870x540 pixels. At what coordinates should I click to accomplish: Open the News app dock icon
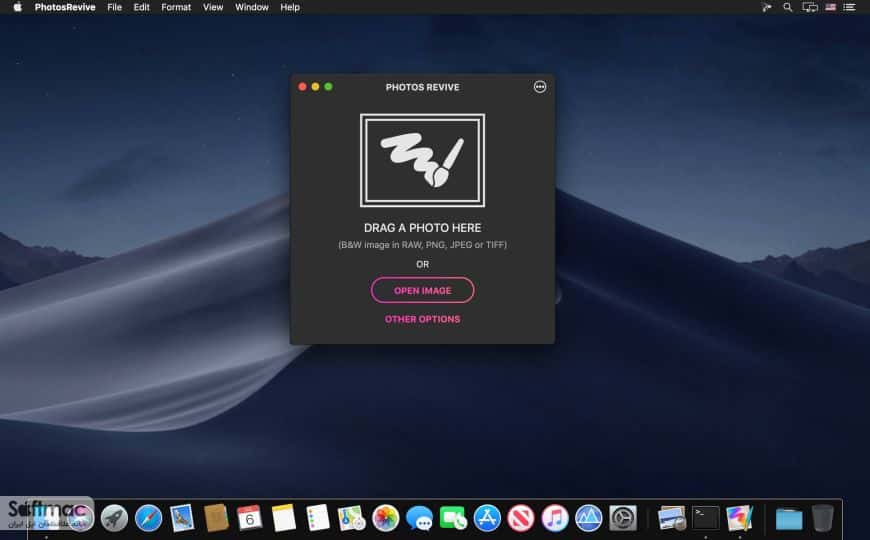(x=521, y=518)
